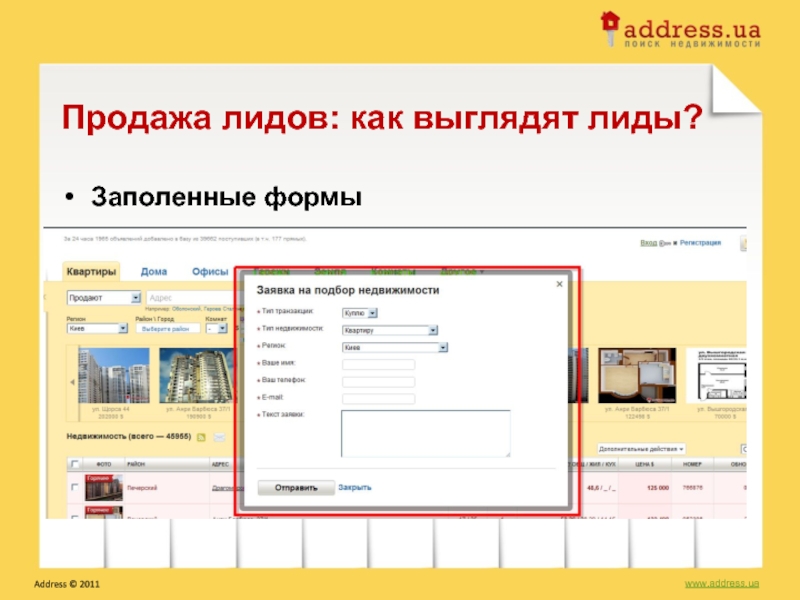The height and width of the screenshot is (600, 800).
Task: Open the Тип транзакции dropdown Куплю
Action: click(360, 313)
